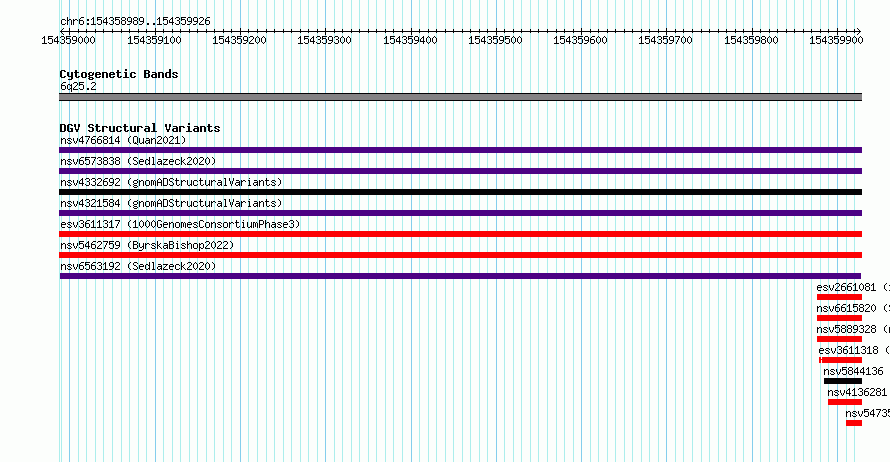The image size is (890, 462).
Task: Click the 6q25.2 band label
Action: click(x=78, y=86)
